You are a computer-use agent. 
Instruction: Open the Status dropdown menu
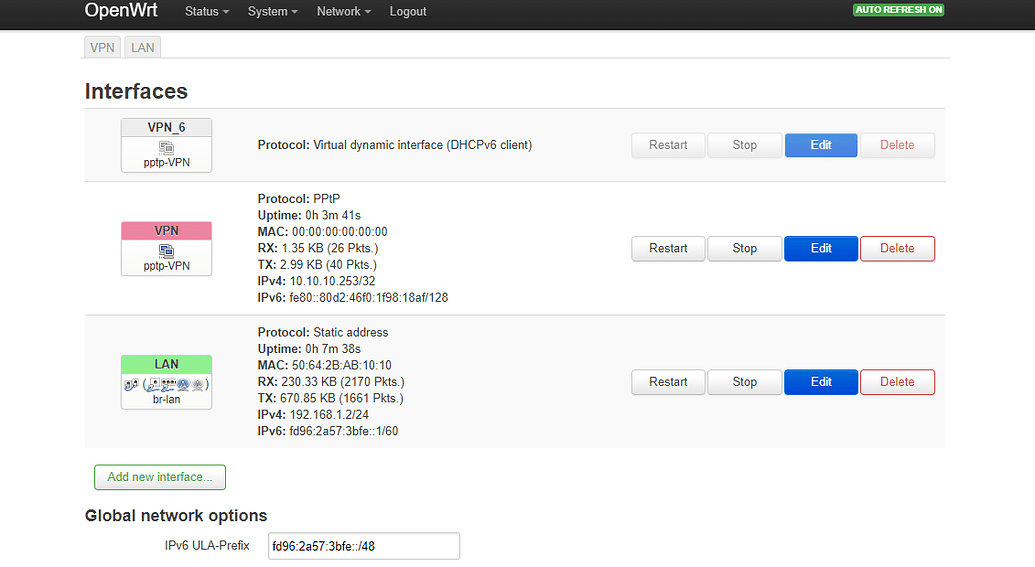click(207, 12)
